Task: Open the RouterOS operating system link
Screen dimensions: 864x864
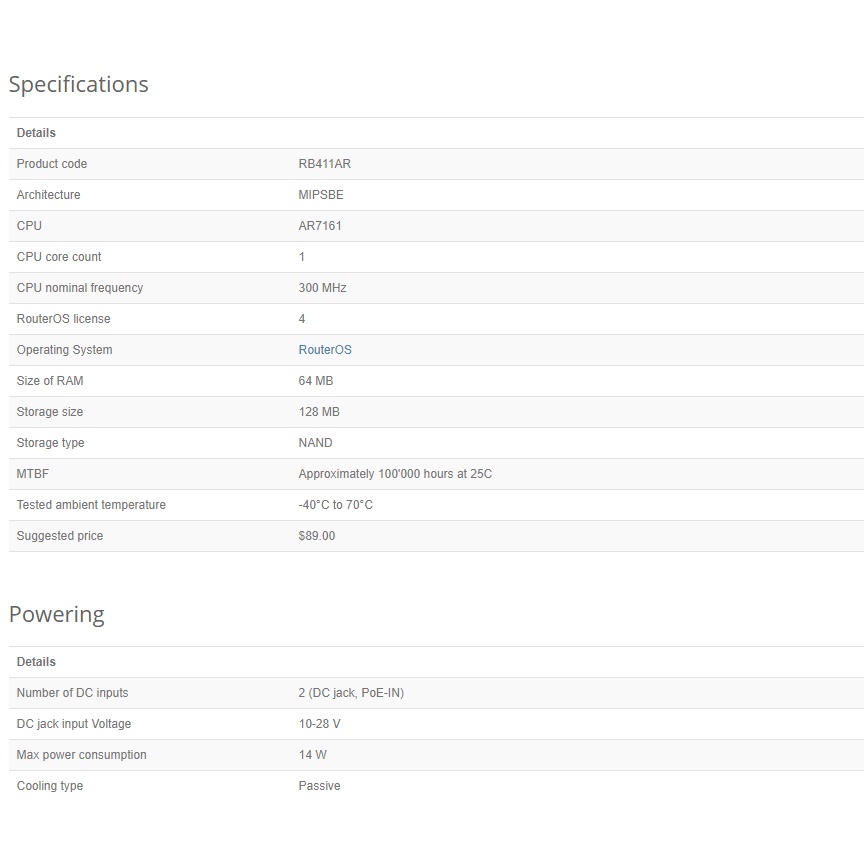Action: point(325,350)
